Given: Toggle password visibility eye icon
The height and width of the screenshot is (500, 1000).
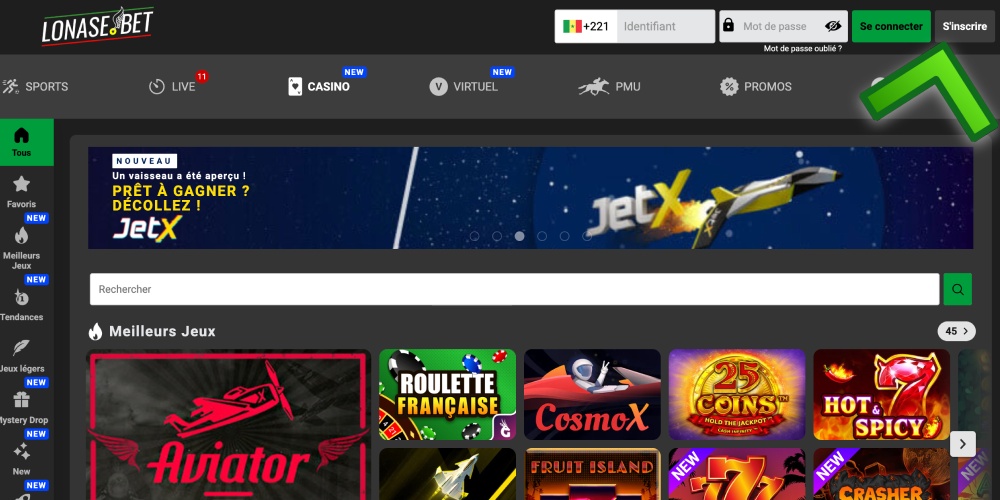Looking at the screenshot, I should tap(833, 26).
